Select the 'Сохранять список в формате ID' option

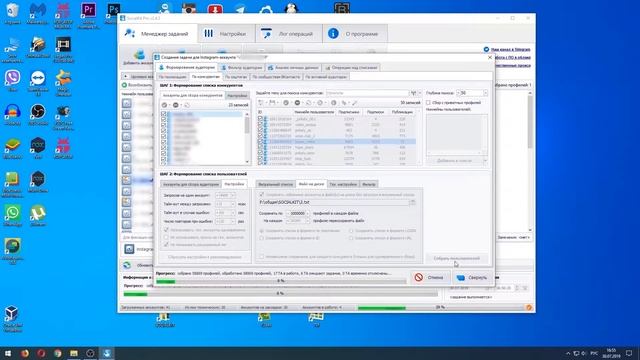[262, 238]
